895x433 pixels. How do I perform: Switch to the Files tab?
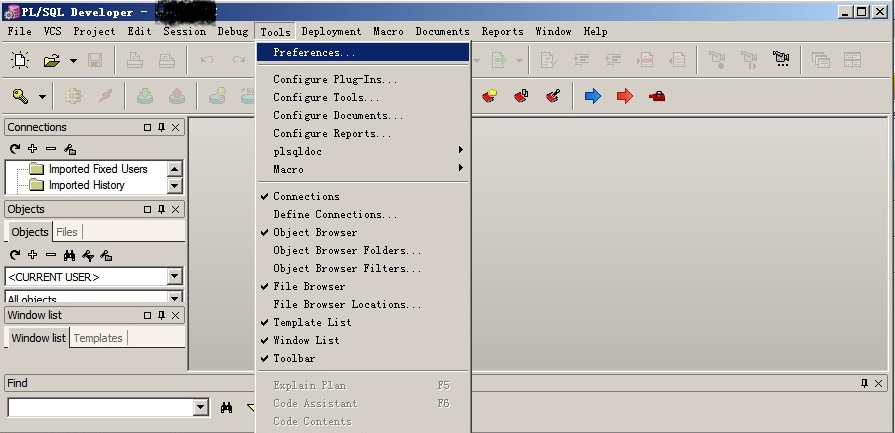(x=67, y=232)
